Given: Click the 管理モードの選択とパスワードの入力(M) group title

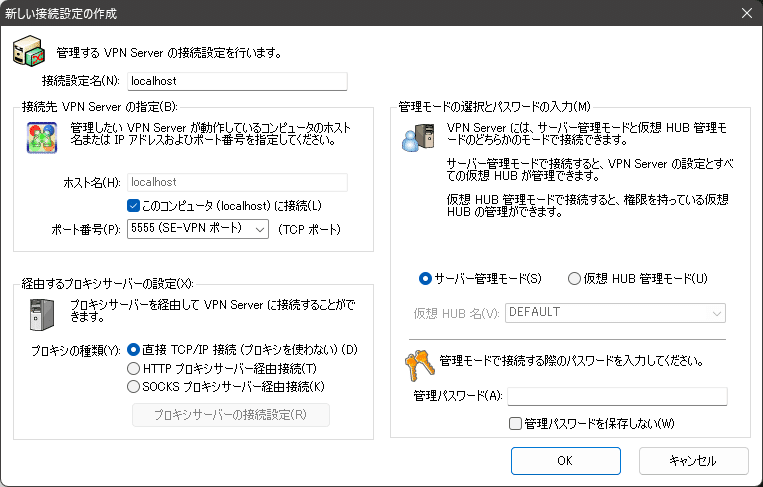Looking at the screenshot, I should (494, 107).
